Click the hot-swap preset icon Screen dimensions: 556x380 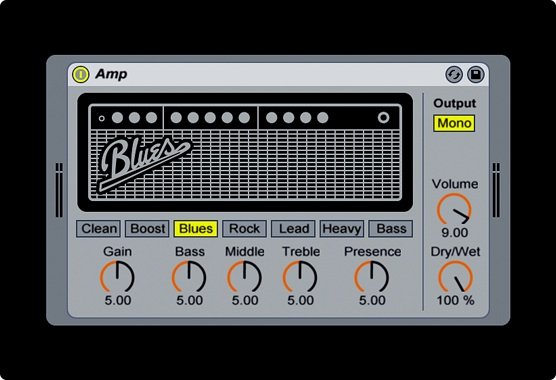(454, 74)
